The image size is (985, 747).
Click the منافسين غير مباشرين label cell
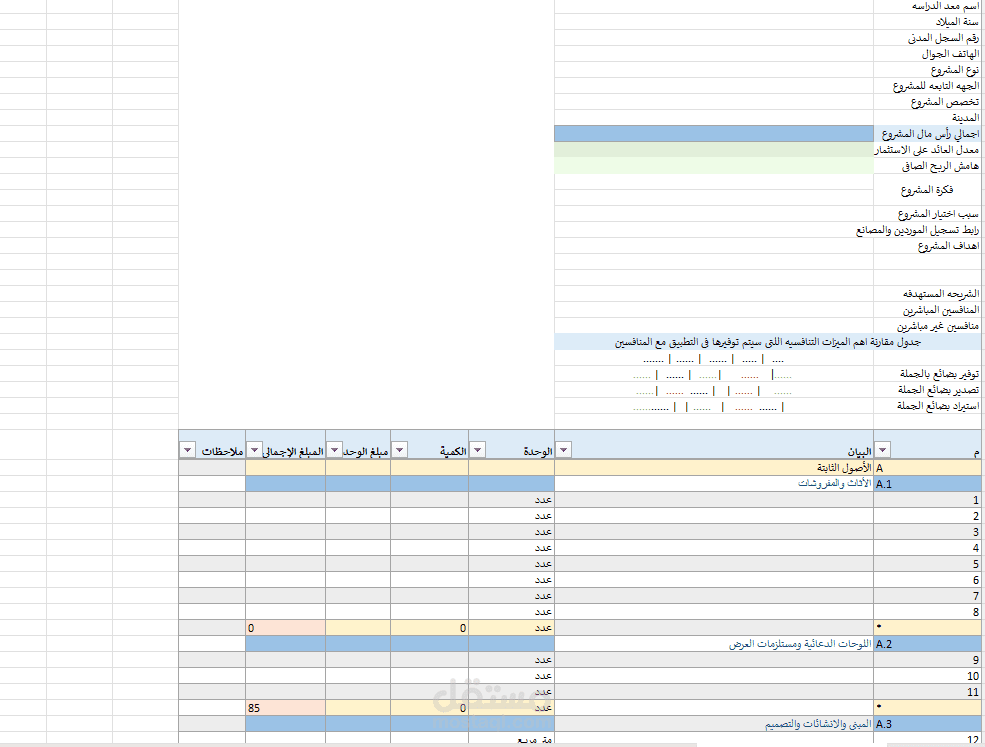point(927,326)
